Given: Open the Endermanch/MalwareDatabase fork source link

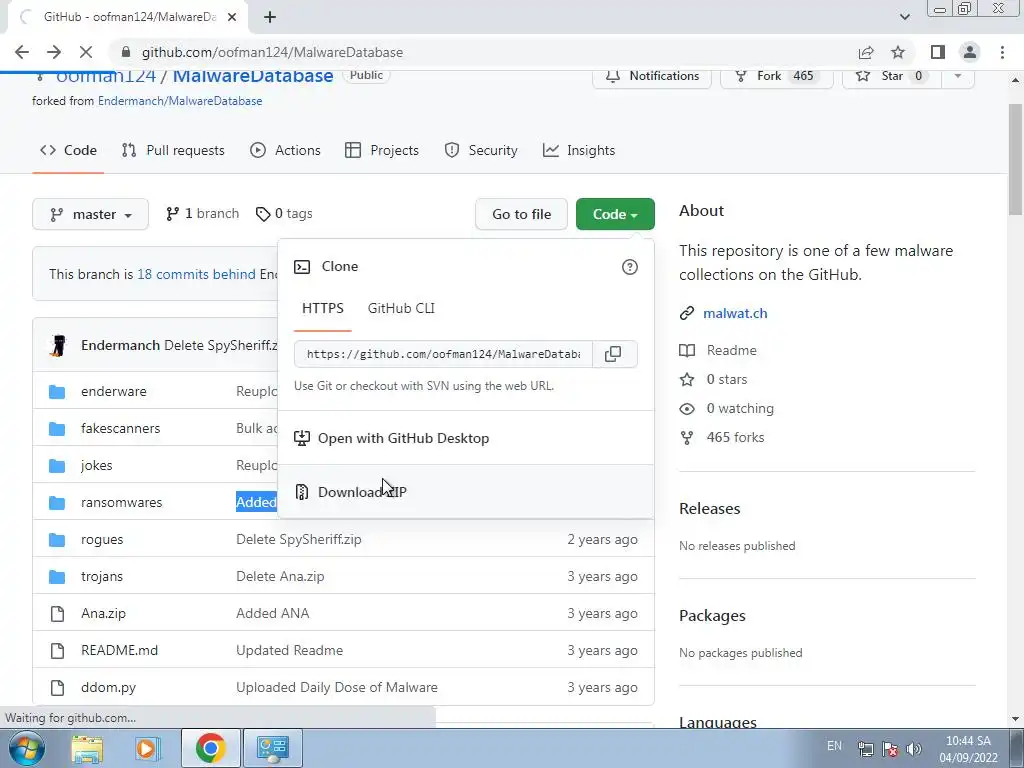Looking at the screenshot, I should click(180, 101).
